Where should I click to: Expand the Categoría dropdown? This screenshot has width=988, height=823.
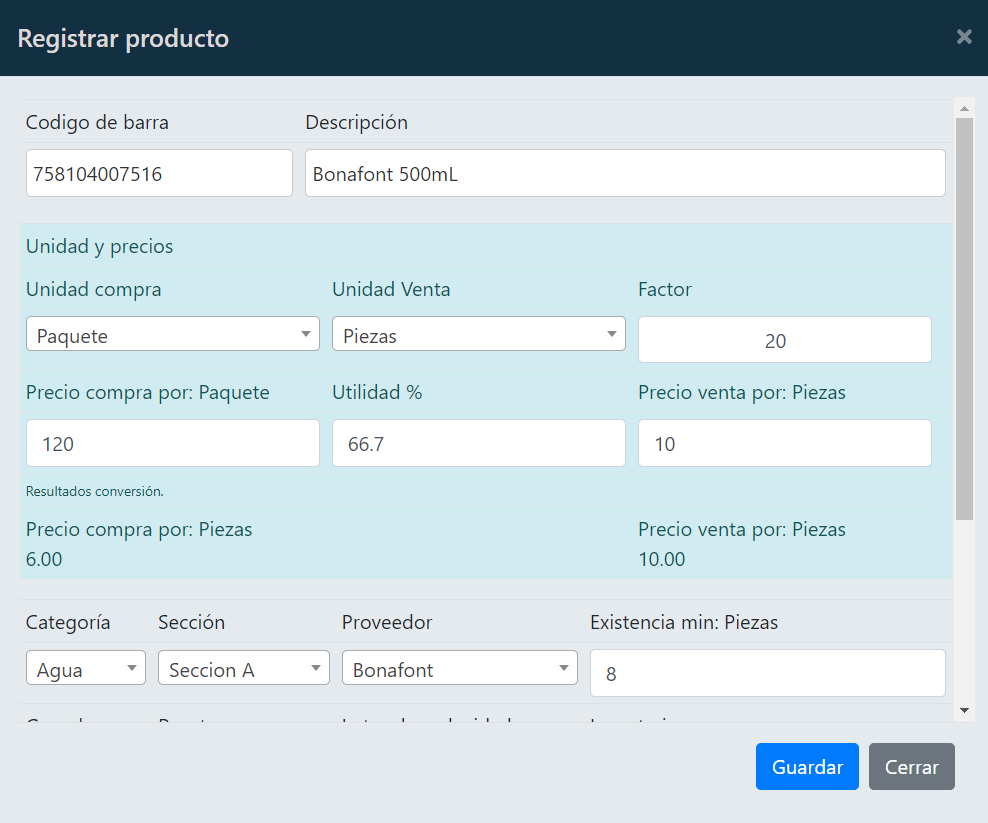click(x=85, y=669)
